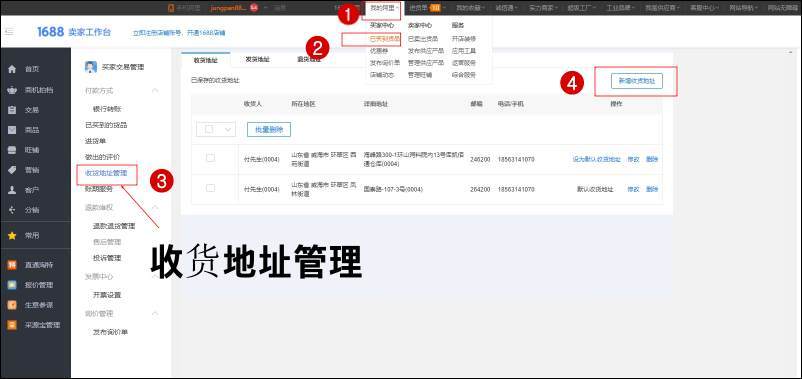The image size is (802, 379).
Task: Switch to the 发货地址 tab
Action: 257,59
